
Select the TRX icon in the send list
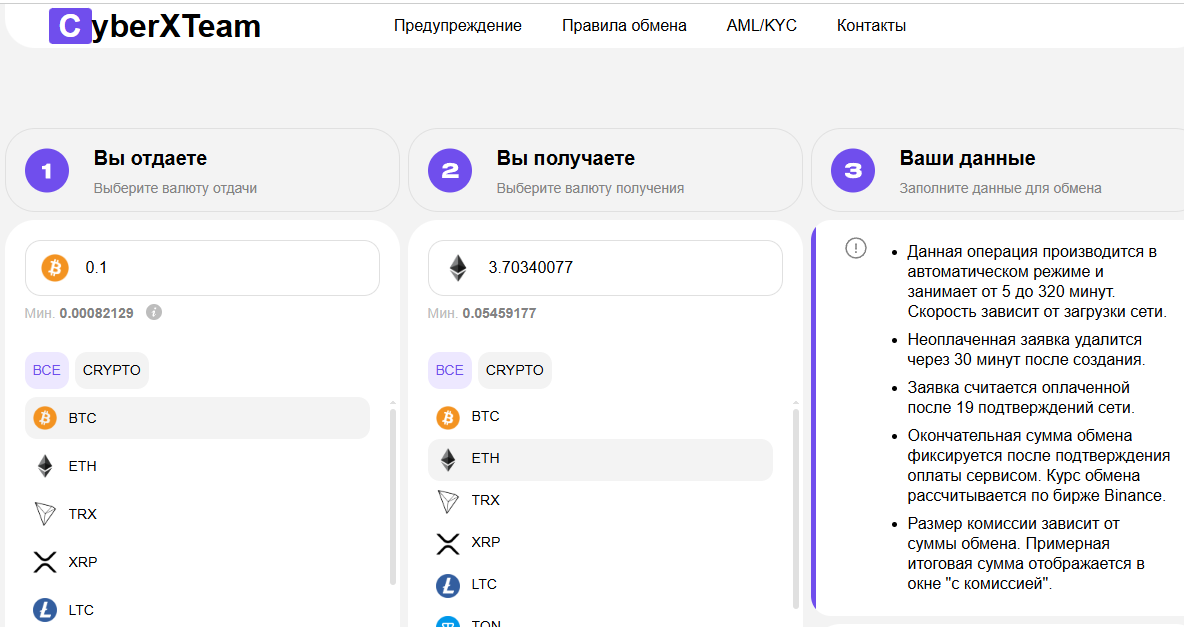[x=45, y=514]
